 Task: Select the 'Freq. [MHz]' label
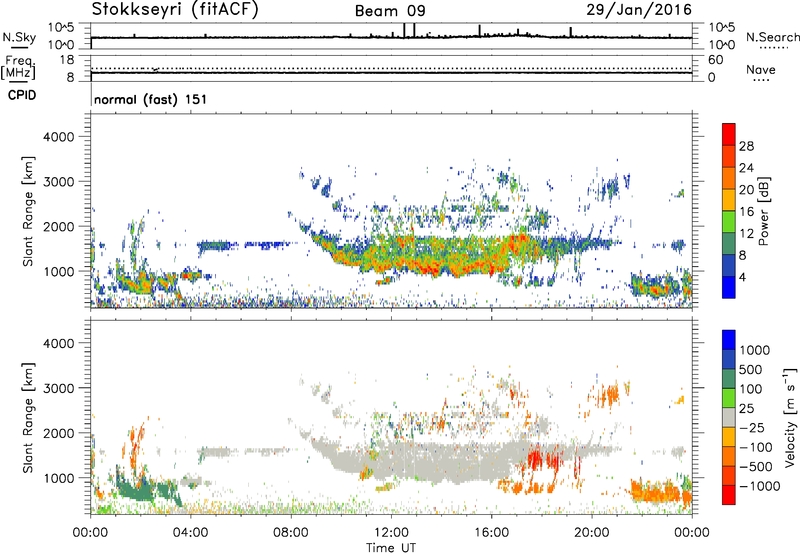[18, 68]
